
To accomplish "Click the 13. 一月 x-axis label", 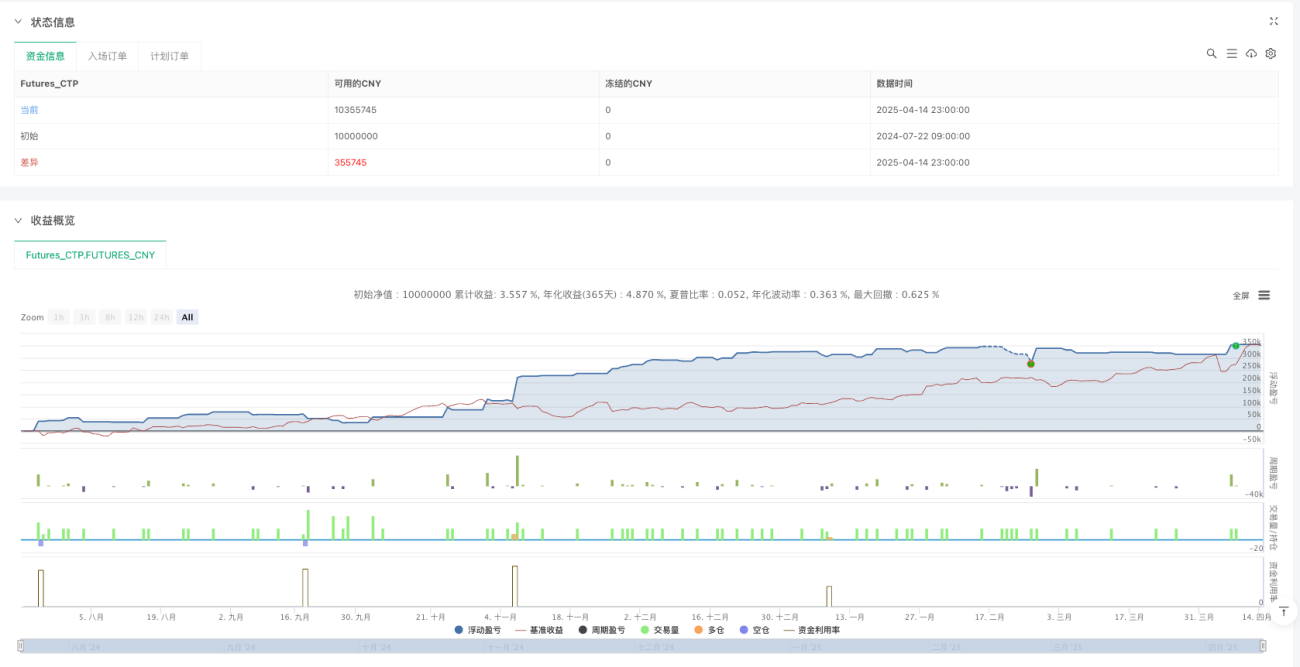I will [850, 617].
